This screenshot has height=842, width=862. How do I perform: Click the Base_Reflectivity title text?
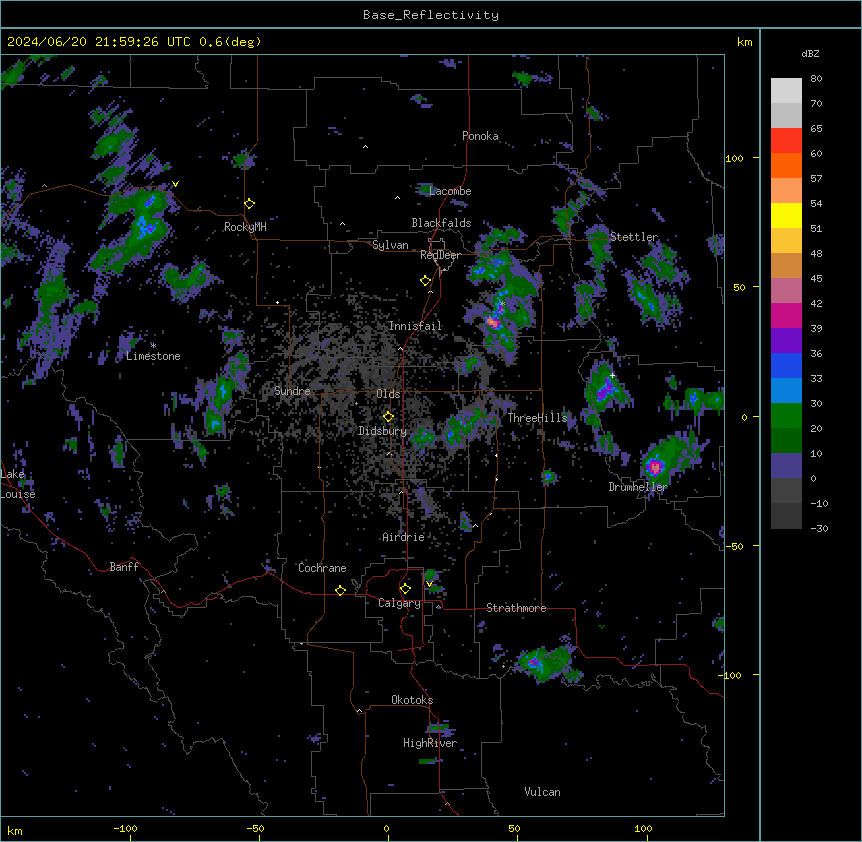[431, 15]
